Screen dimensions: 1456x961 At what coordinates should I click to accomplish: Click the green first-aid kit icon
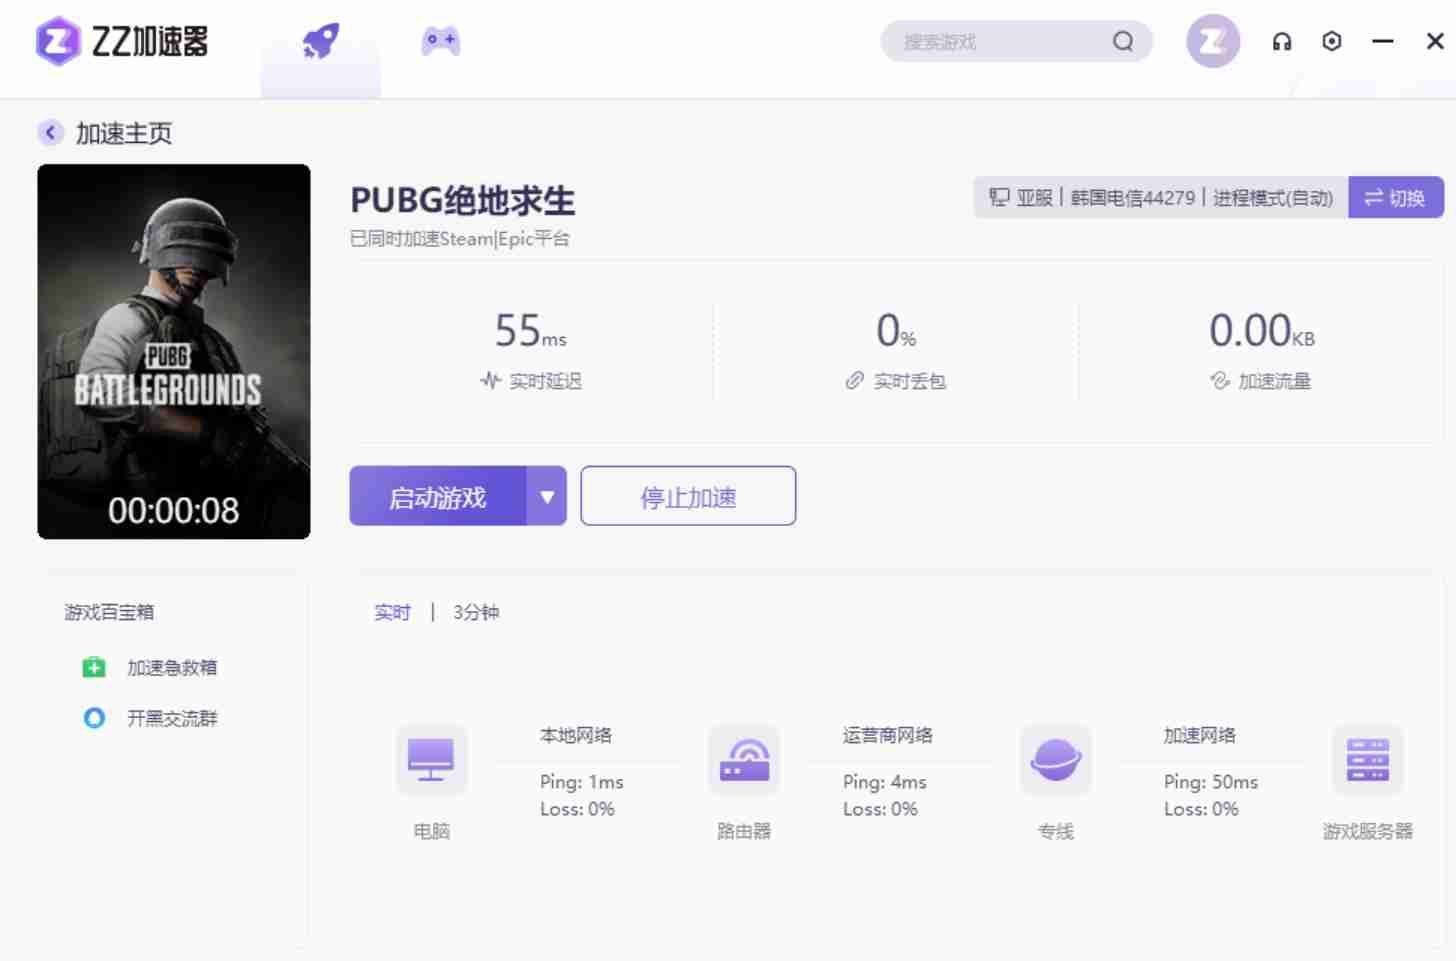pyautogui.click(x=94, y=667)
